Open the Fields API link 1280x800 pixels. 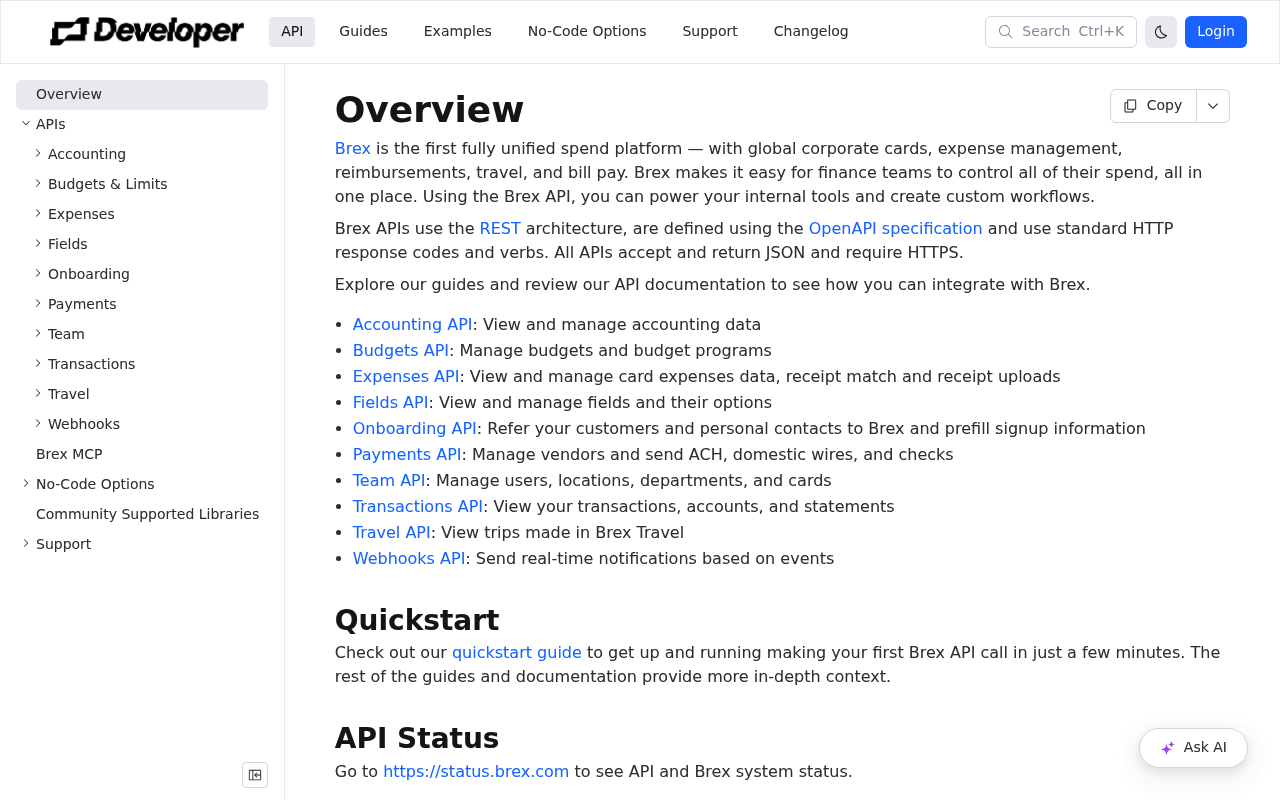click(391, 402)
